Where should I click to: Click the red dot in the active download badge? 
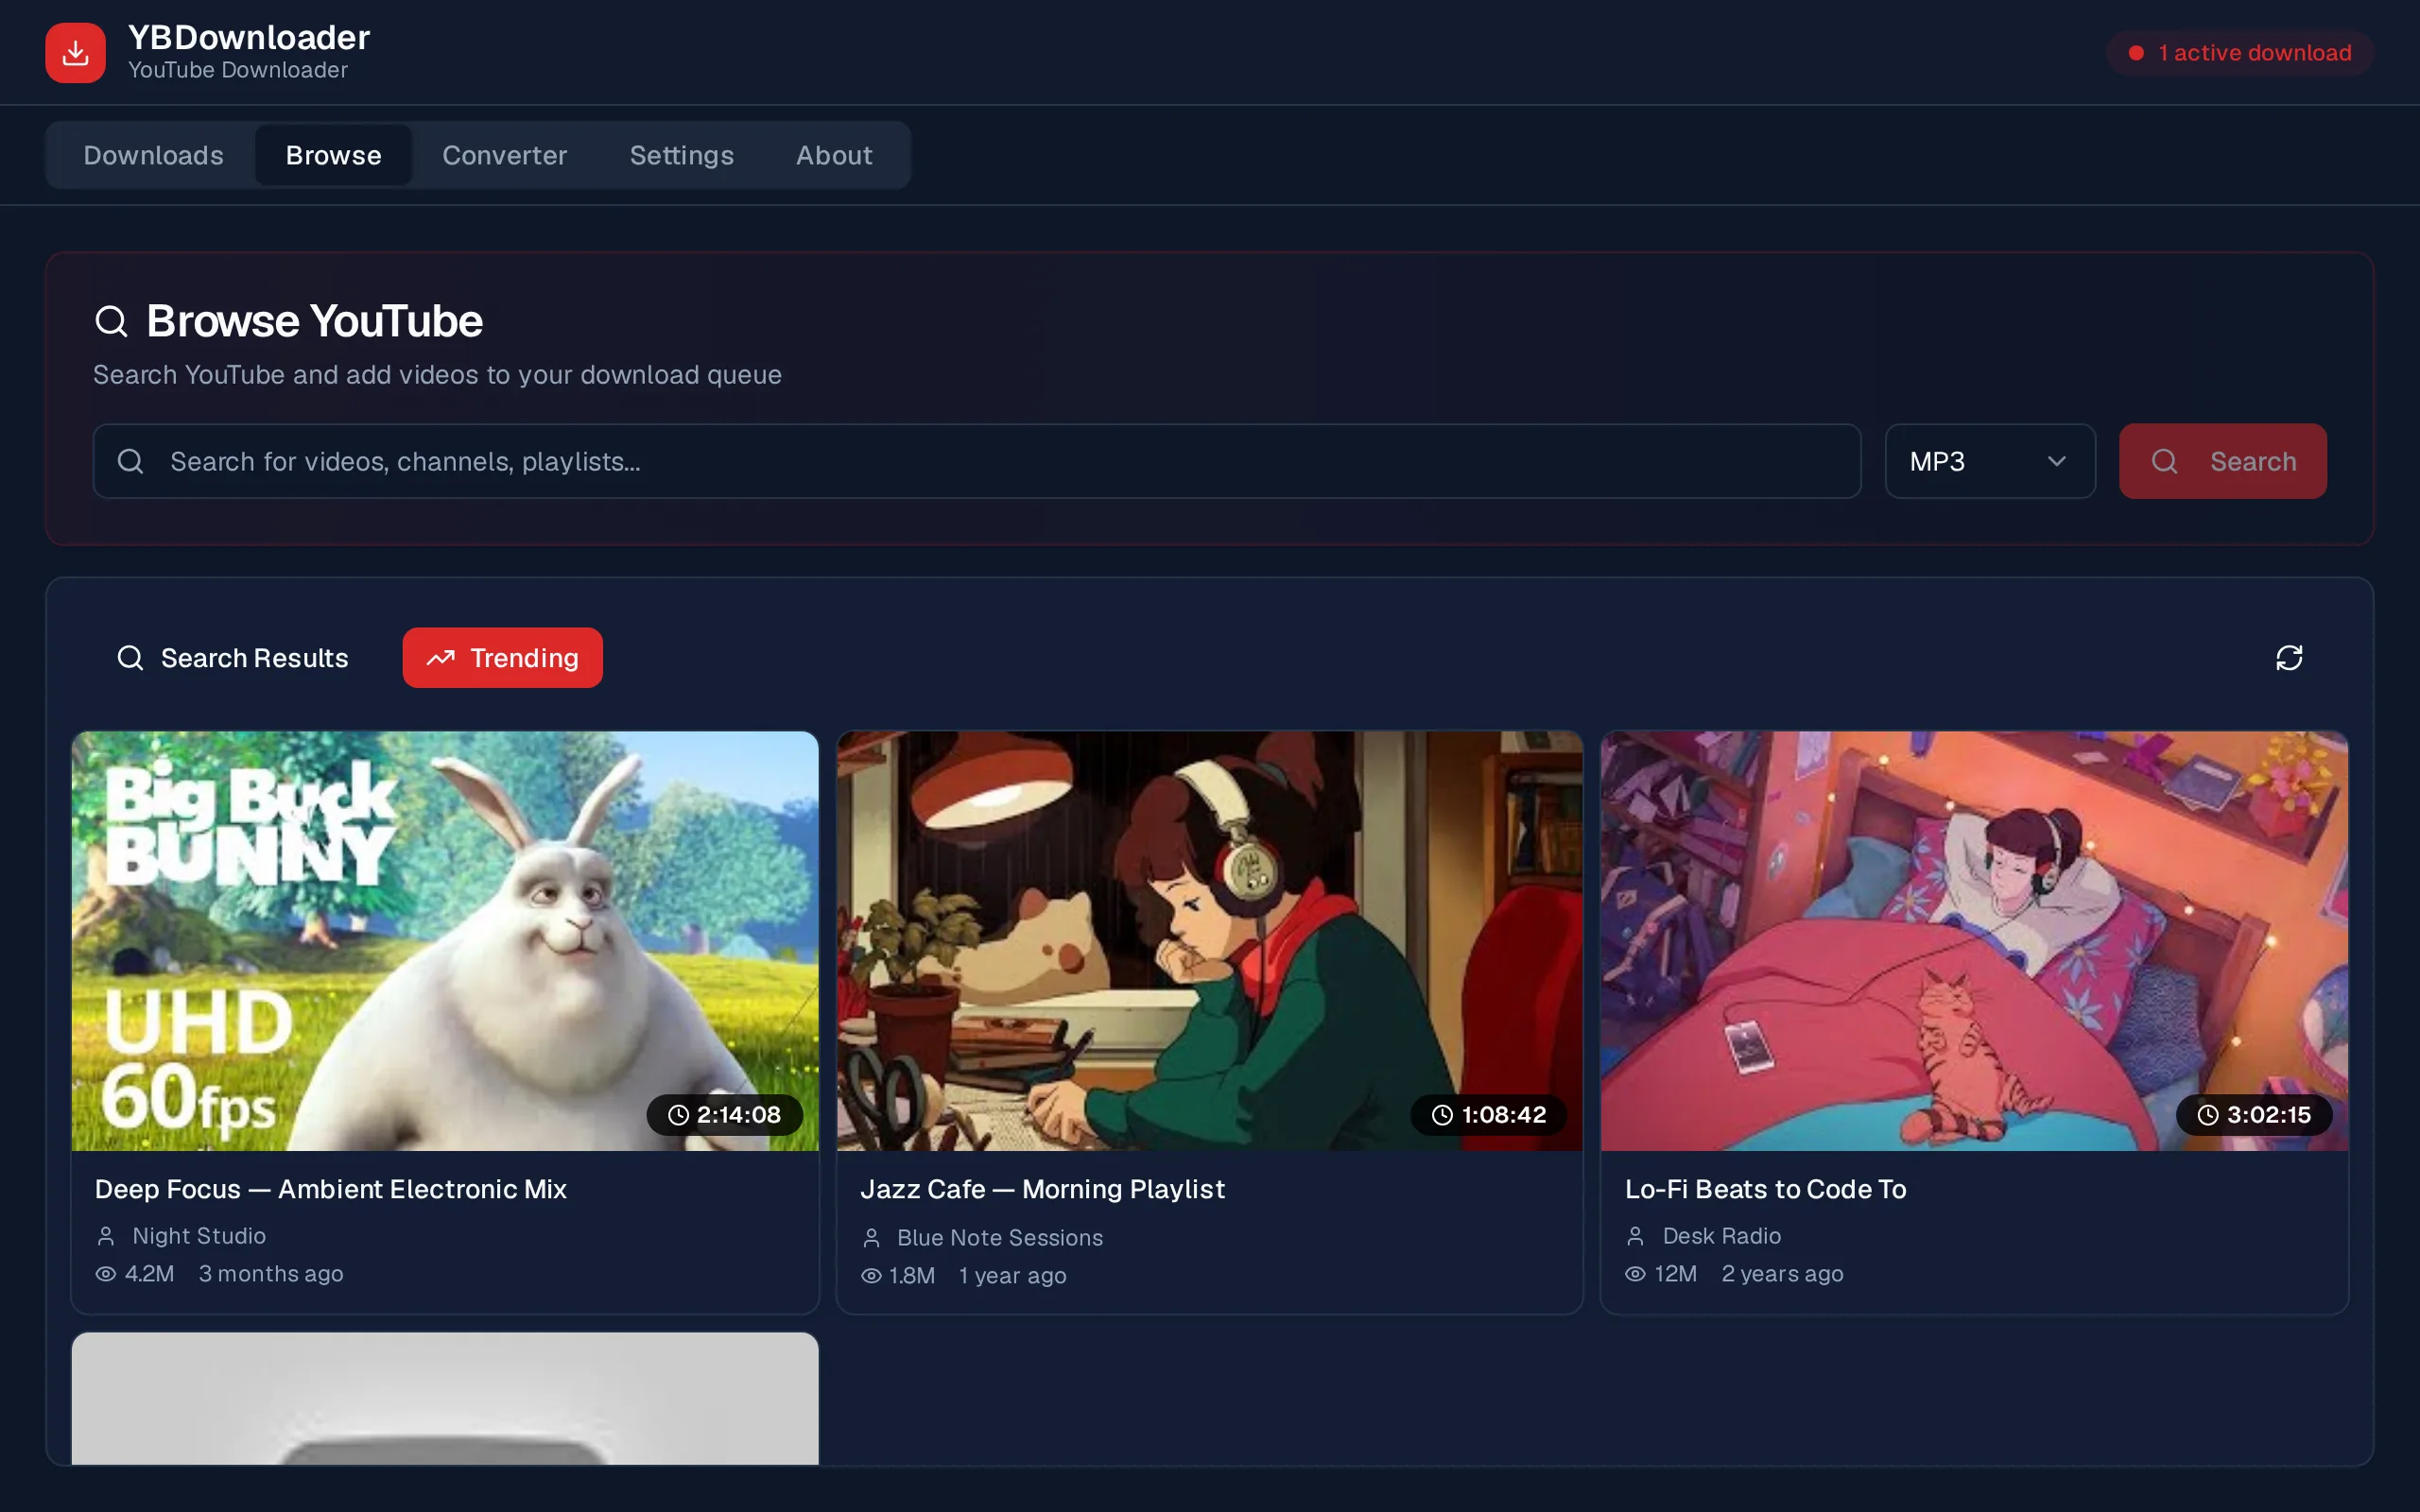point(2136,53)
